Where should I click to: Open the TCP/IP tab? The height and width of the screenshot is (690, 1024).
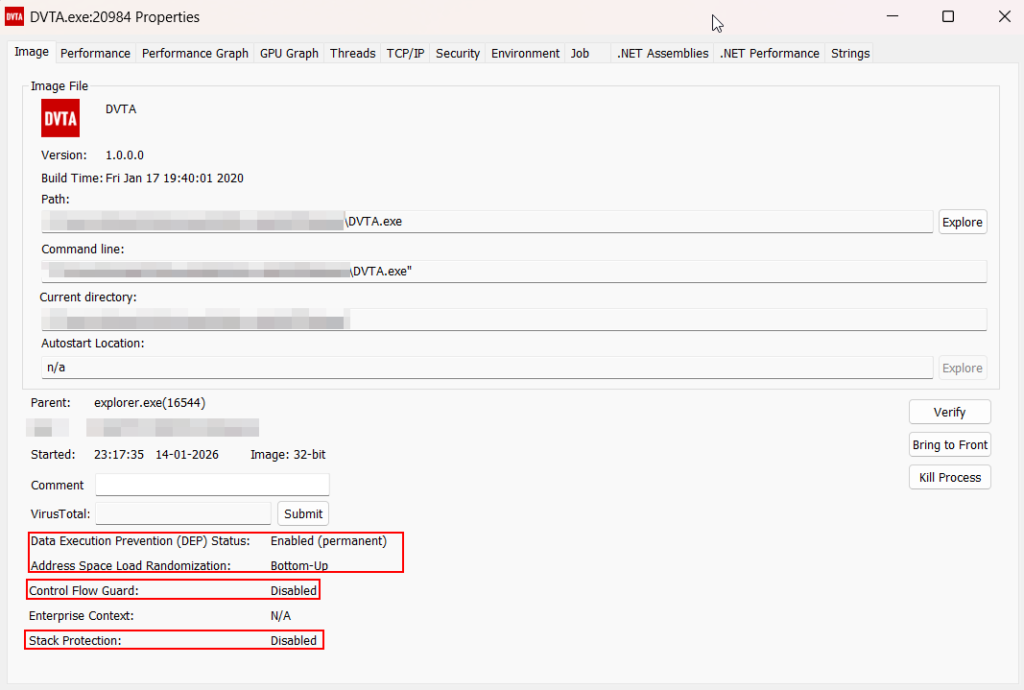[406, 53]
